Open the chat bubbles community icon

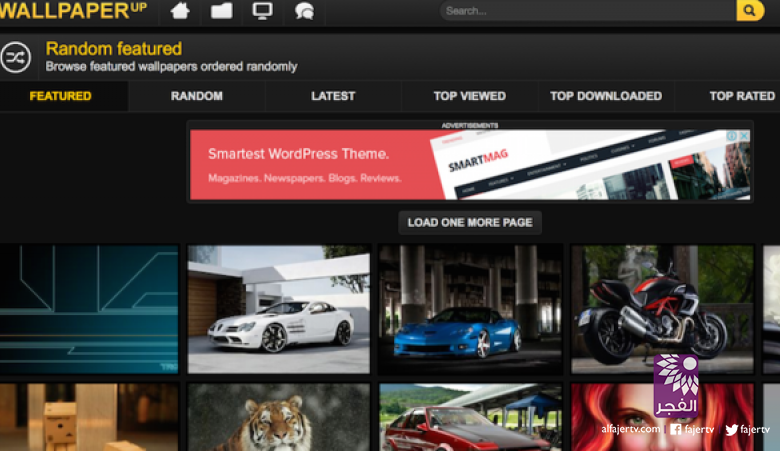point(304,11)
